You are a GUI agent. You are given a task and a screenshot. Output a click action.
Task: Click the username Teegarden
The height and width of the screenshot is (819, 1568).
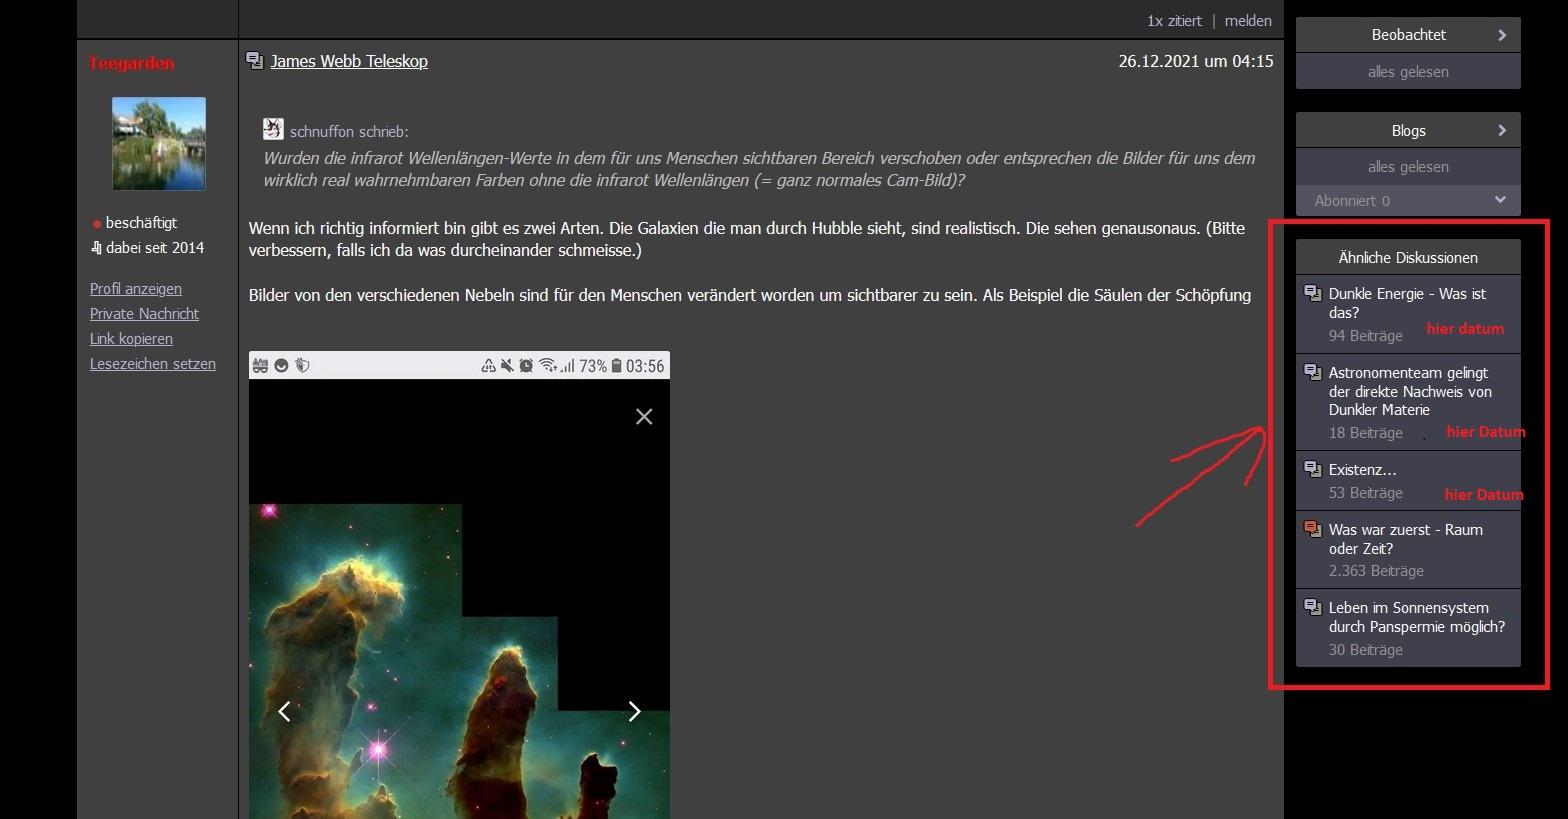(131, 63)
